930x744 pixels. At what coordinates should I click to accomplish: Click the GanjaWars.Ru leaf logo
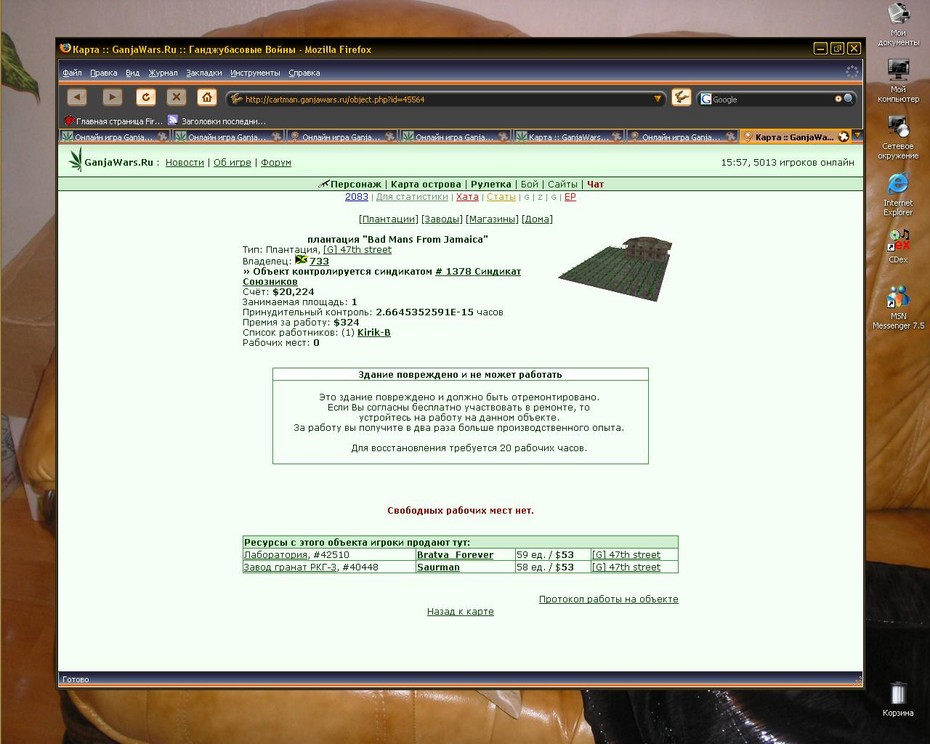(x=76, y=160)
